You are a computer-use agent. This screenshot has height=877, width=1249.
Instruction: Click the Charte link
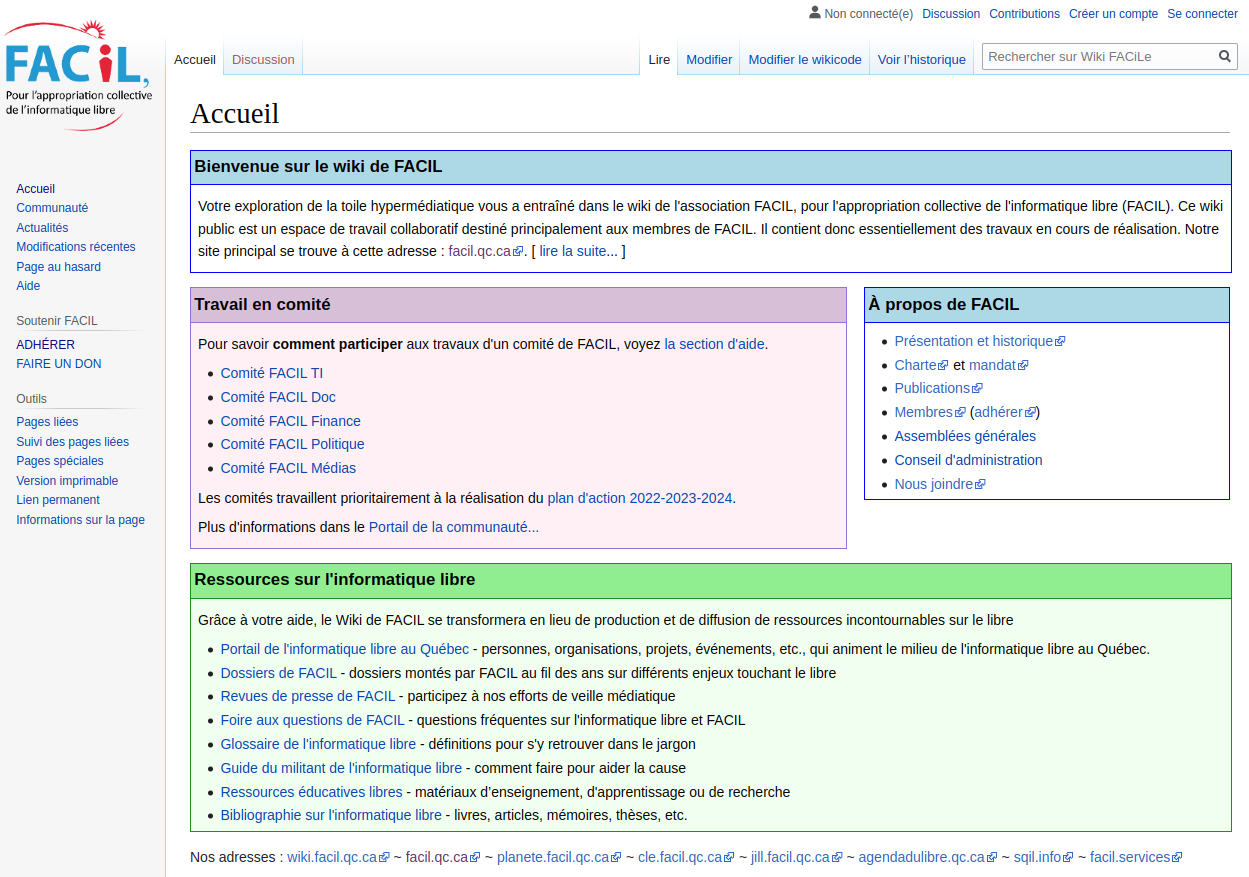pos(921,365)
